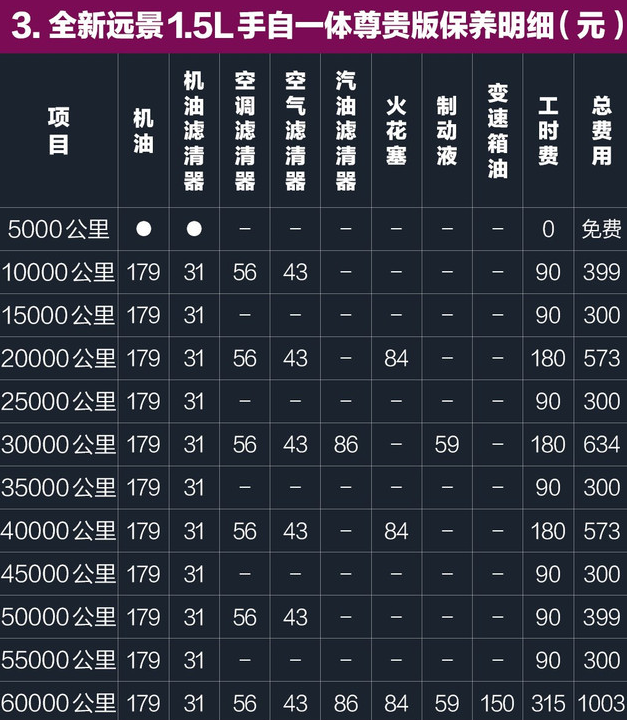Select the 634 total cost cell
Screen dimensions: 627x720
[x=601, y=444]
